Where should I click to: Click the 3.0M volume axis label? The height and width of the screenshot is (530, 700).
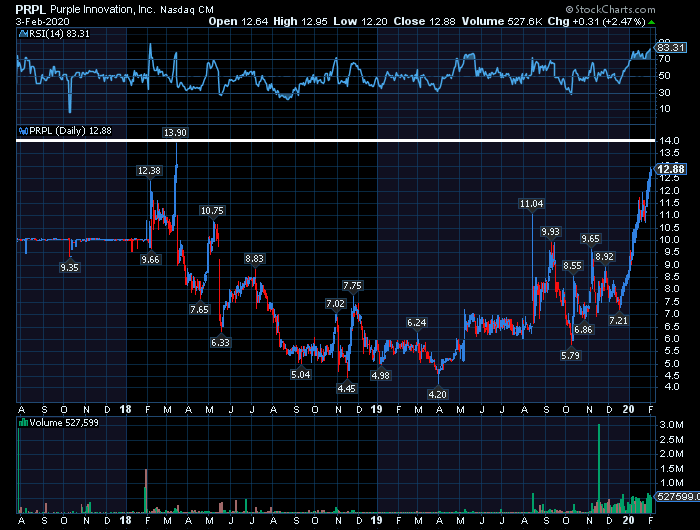(x=671, y=425)
